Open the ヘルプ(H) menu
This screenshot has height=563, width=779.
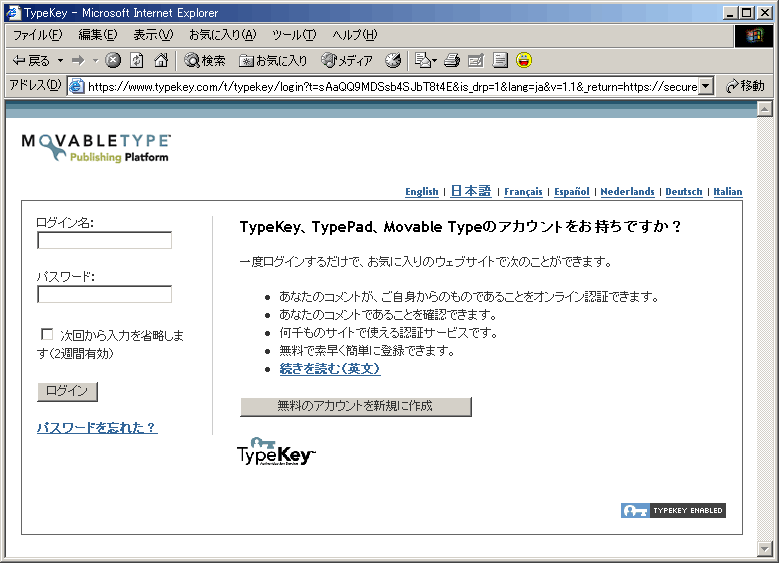tap(355, 35)
